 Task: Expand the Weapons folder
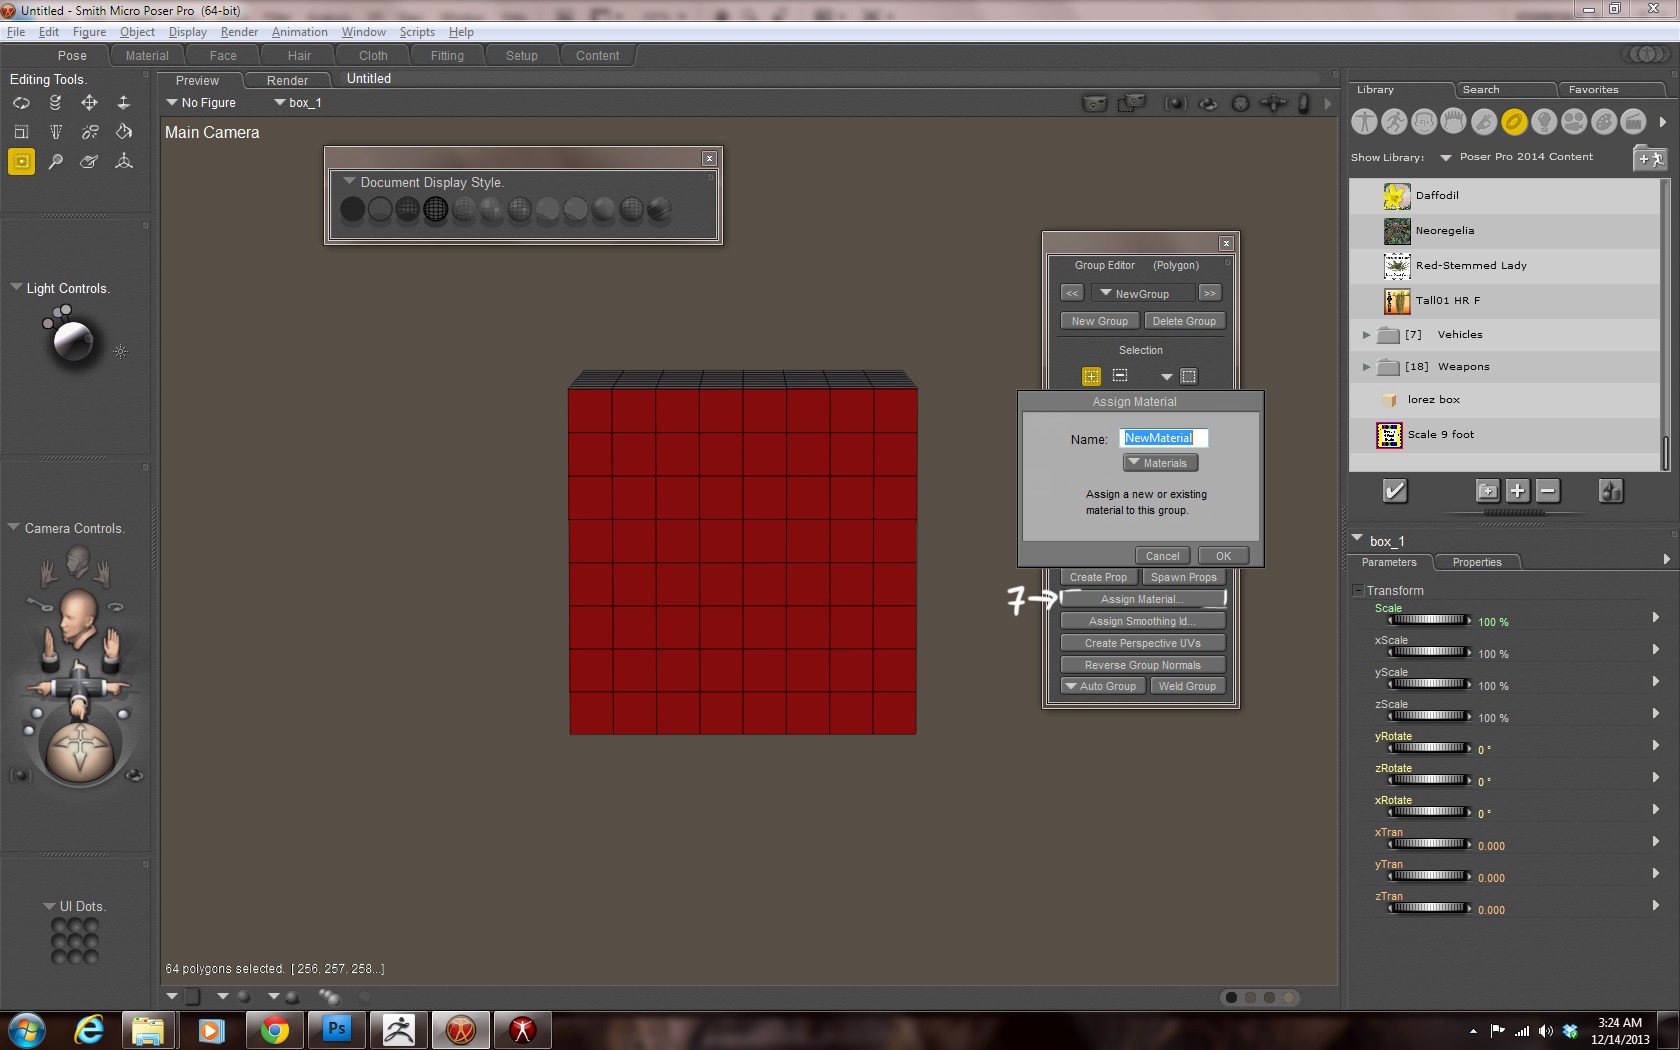[1366, 367]
